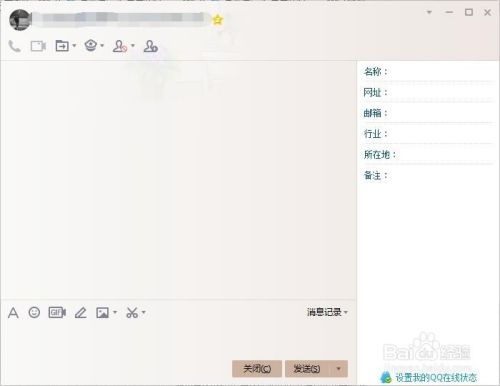Click the add contact person icon
500x386 pixels.
(151, 46)
